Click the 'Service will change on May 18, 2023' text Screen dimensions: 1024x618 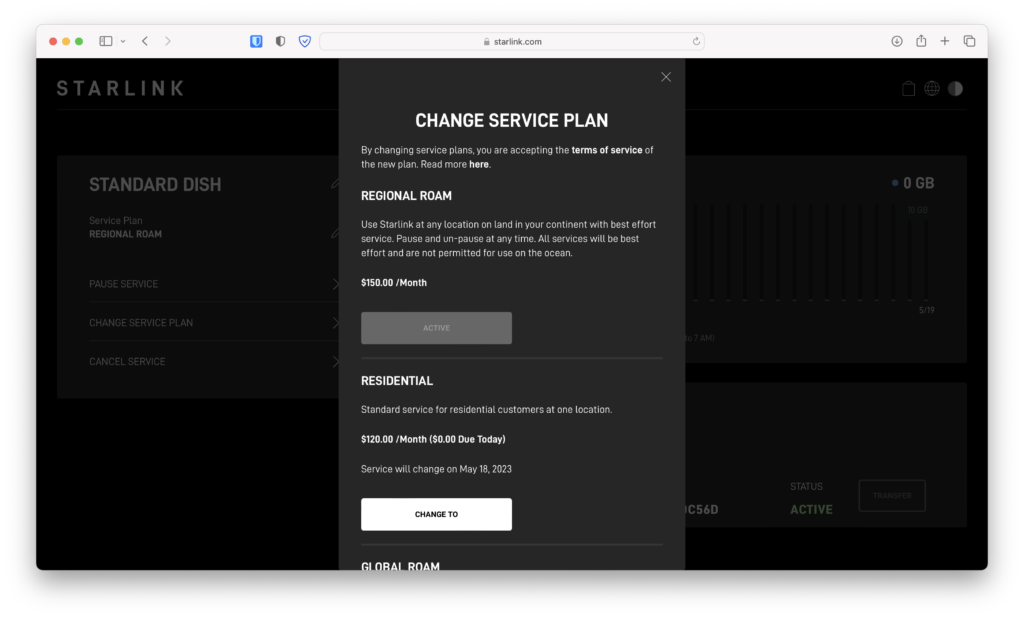(436, 469)
